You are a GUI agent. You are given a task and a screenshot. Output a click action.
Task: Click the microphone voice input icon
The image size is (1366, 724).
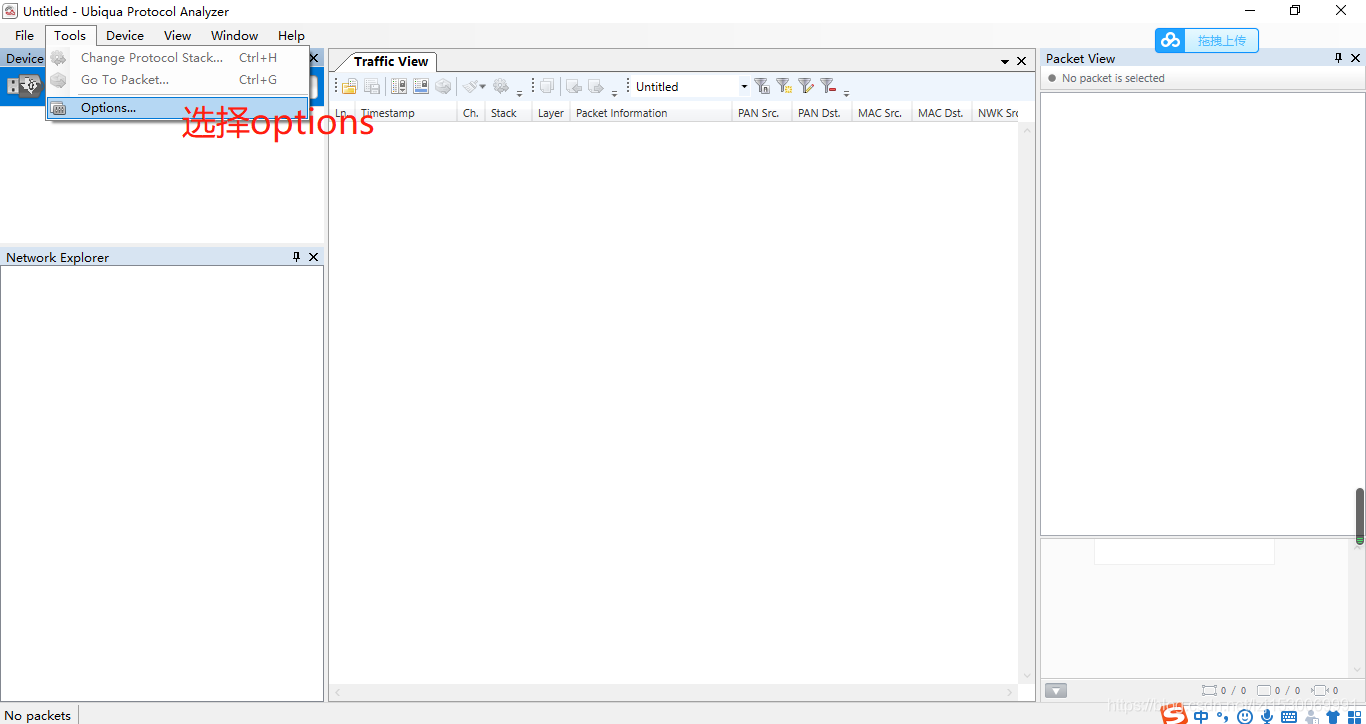(x=1267, y=717)
